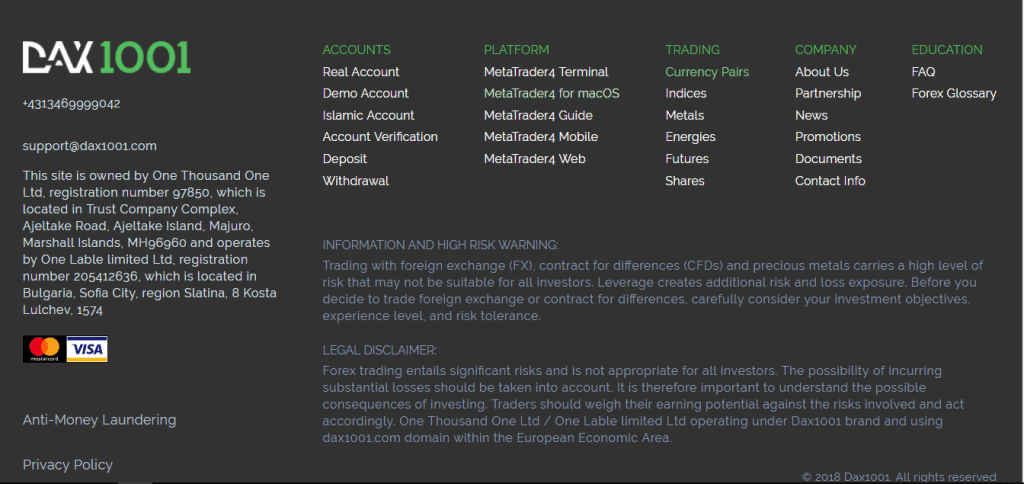
Task: Click the DAX1001 logo
Action: pyautogui.click(x=106, y=57)
